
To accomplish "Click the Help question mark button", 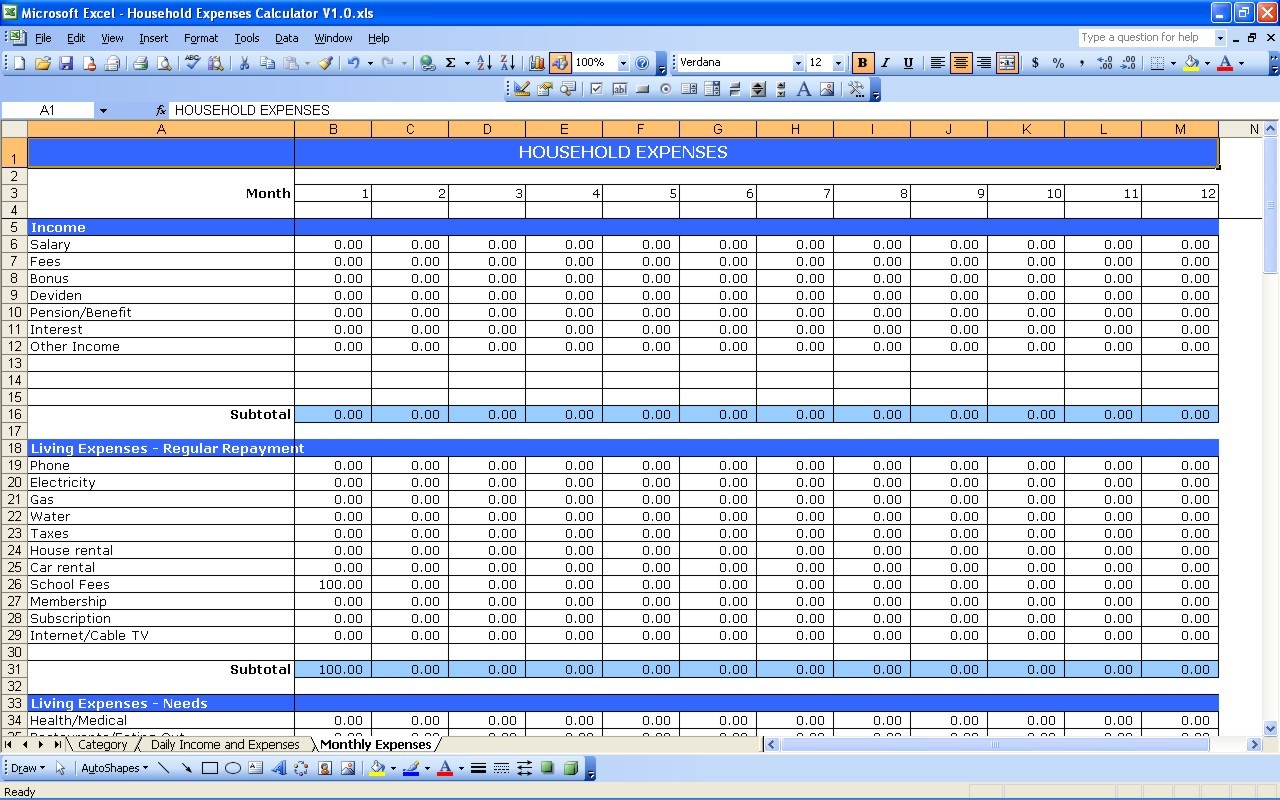I will (641, 62).
